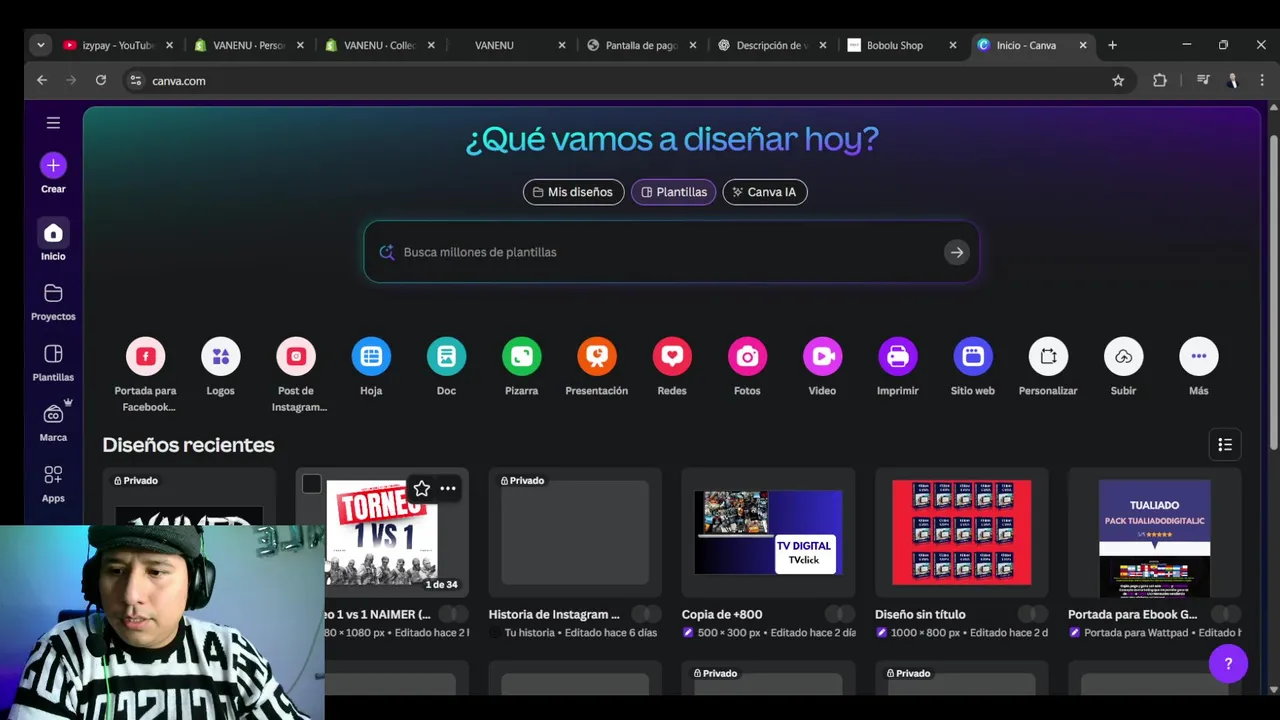
Task: Open a new browser tab
Action: (x=1112, y=45)
